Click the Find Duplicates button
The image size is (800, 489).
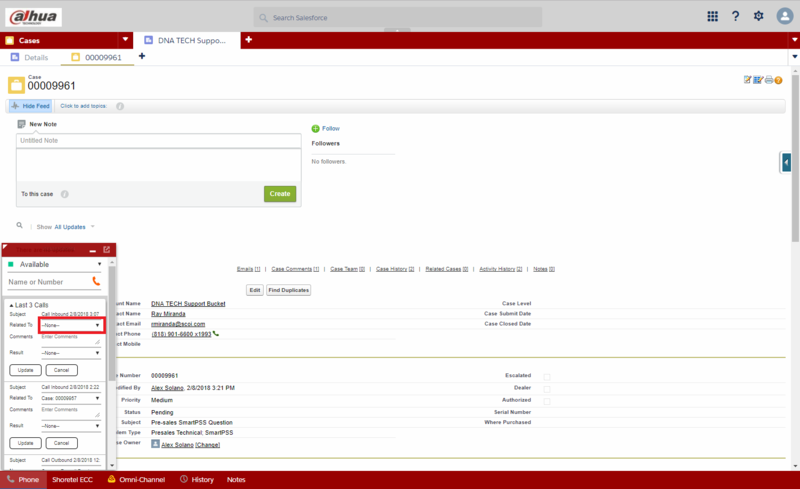point(288,290)
